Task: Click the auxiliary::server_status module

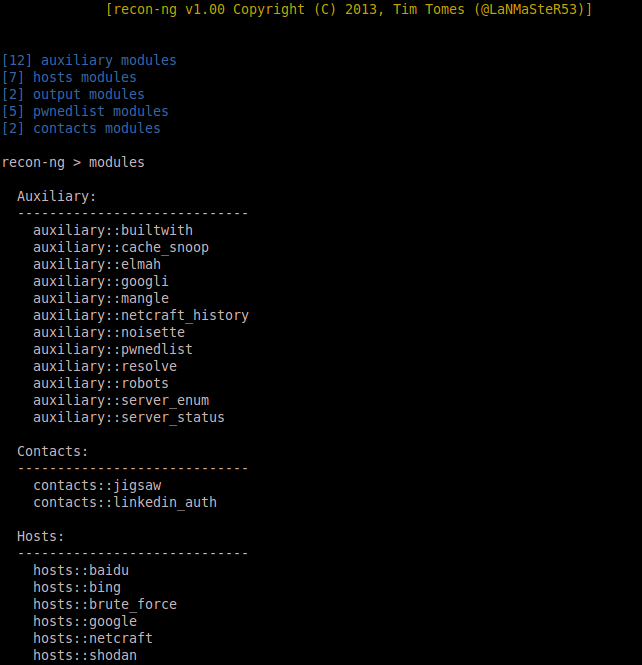Action: pyautogui.click(x=129, y=417)
